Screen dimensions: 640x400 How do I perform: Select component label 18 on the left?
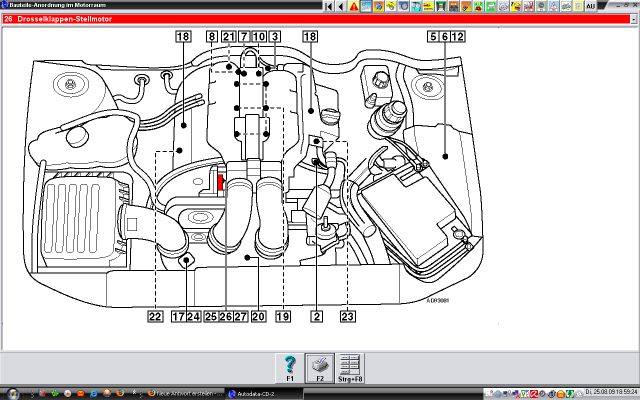(182, 37)
